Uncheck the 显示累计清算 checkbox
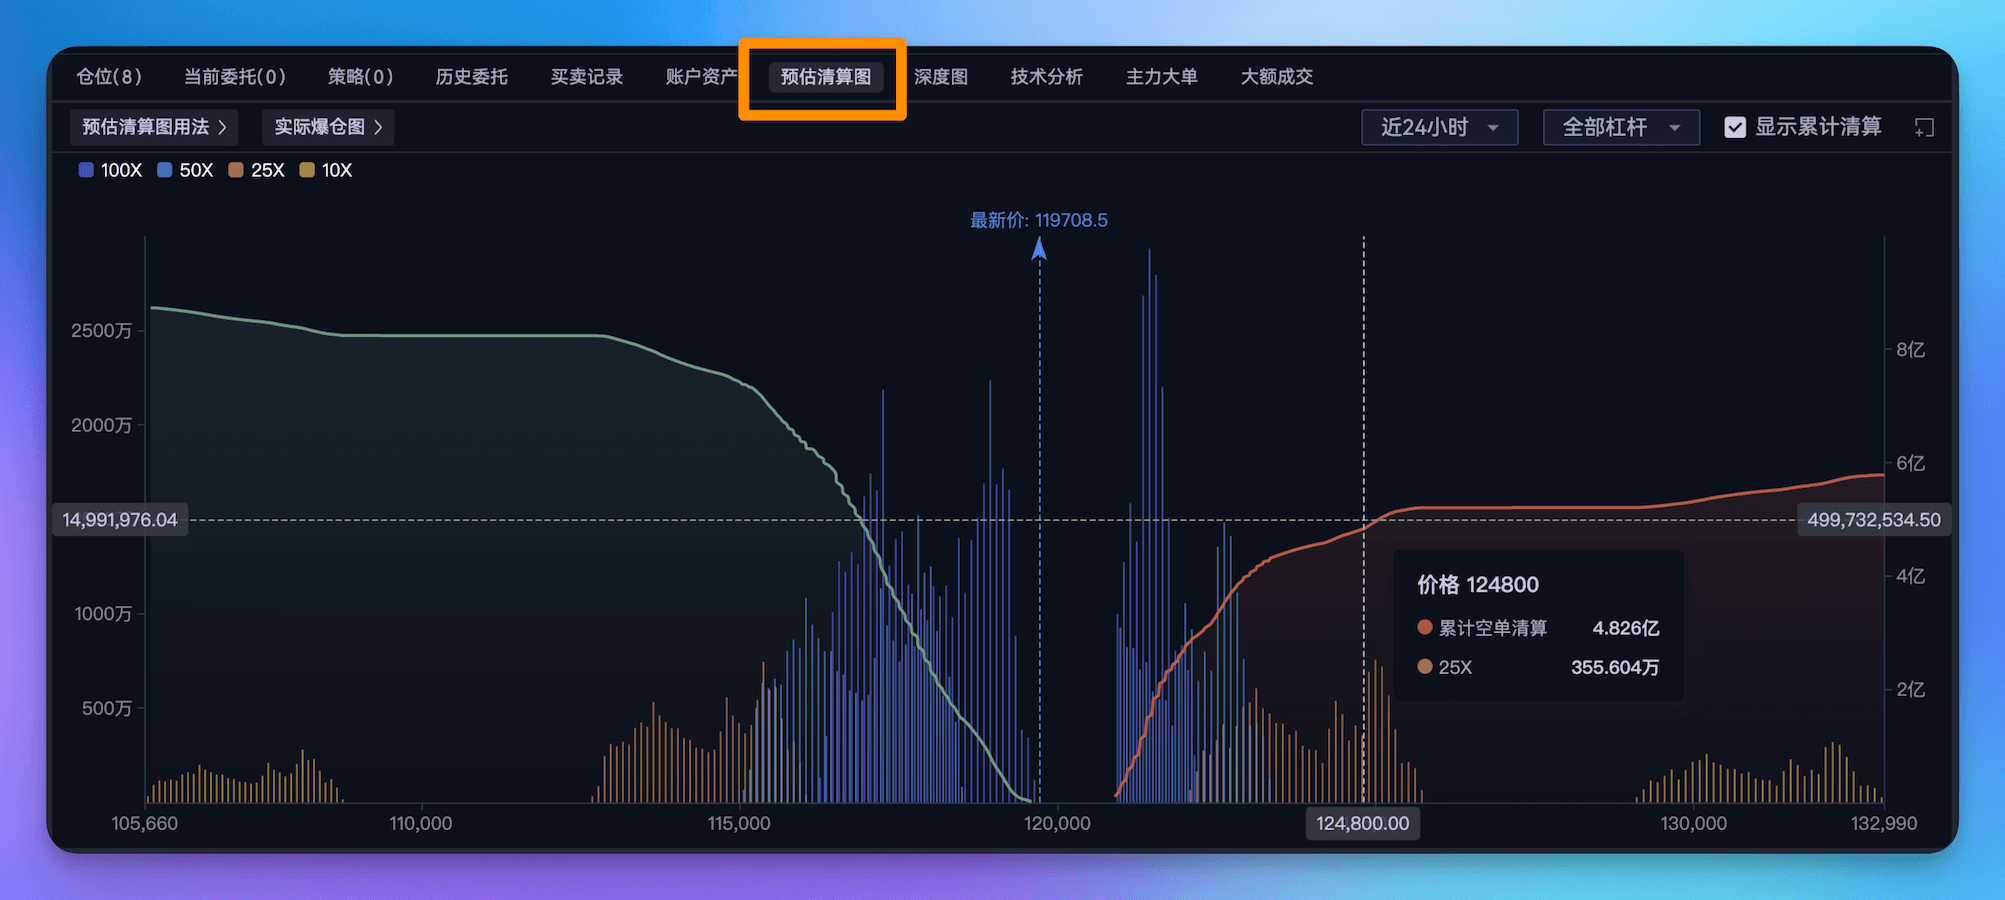This screenshot has width=2005, height=900. [x=1735, y=127]
